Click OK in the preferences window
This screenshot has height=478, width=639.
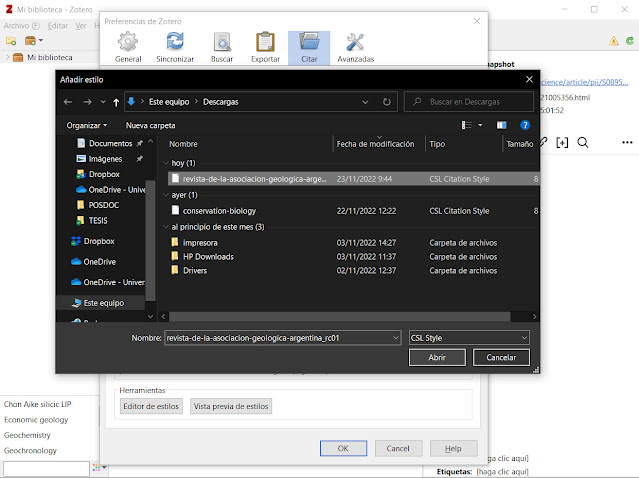[x=343, y=448]
